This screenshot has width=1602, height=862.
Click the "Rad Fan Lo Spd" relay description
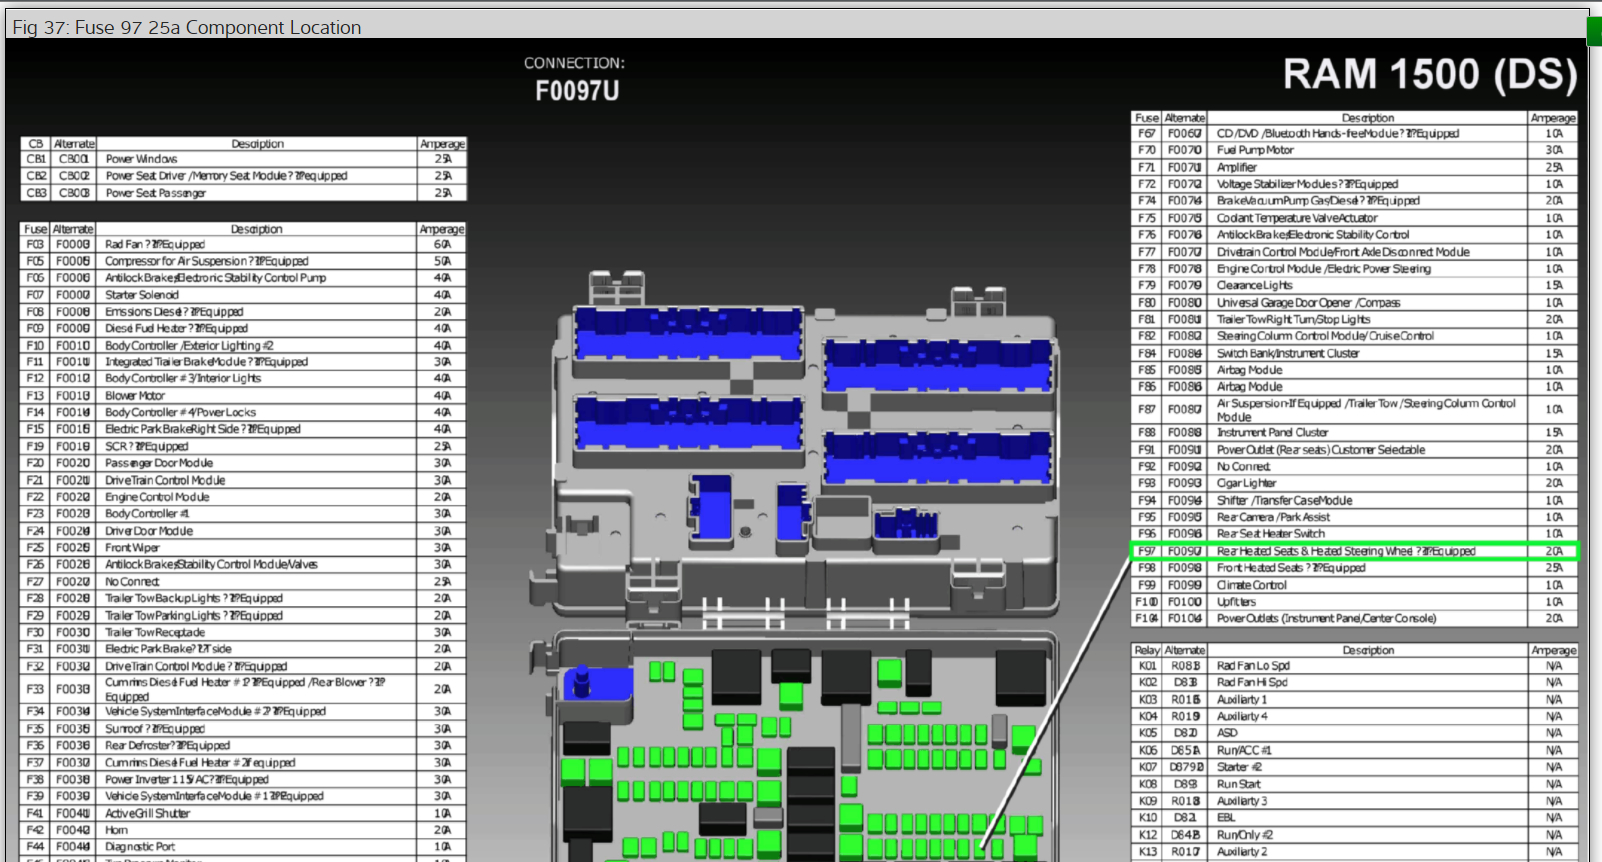coord(1253,666)
